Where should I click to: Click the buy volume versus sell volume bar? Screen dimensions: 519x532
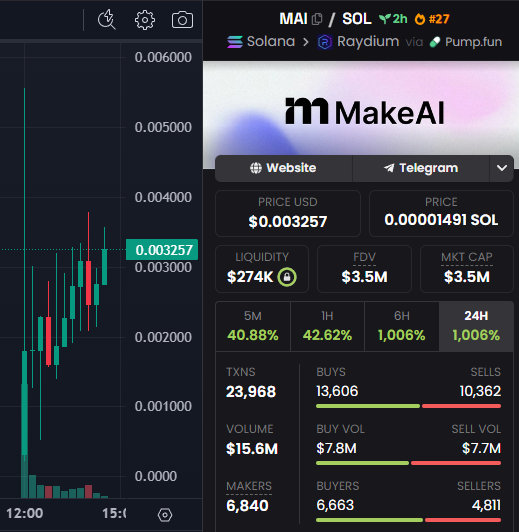pyautogui.click(x=408, y=463)
